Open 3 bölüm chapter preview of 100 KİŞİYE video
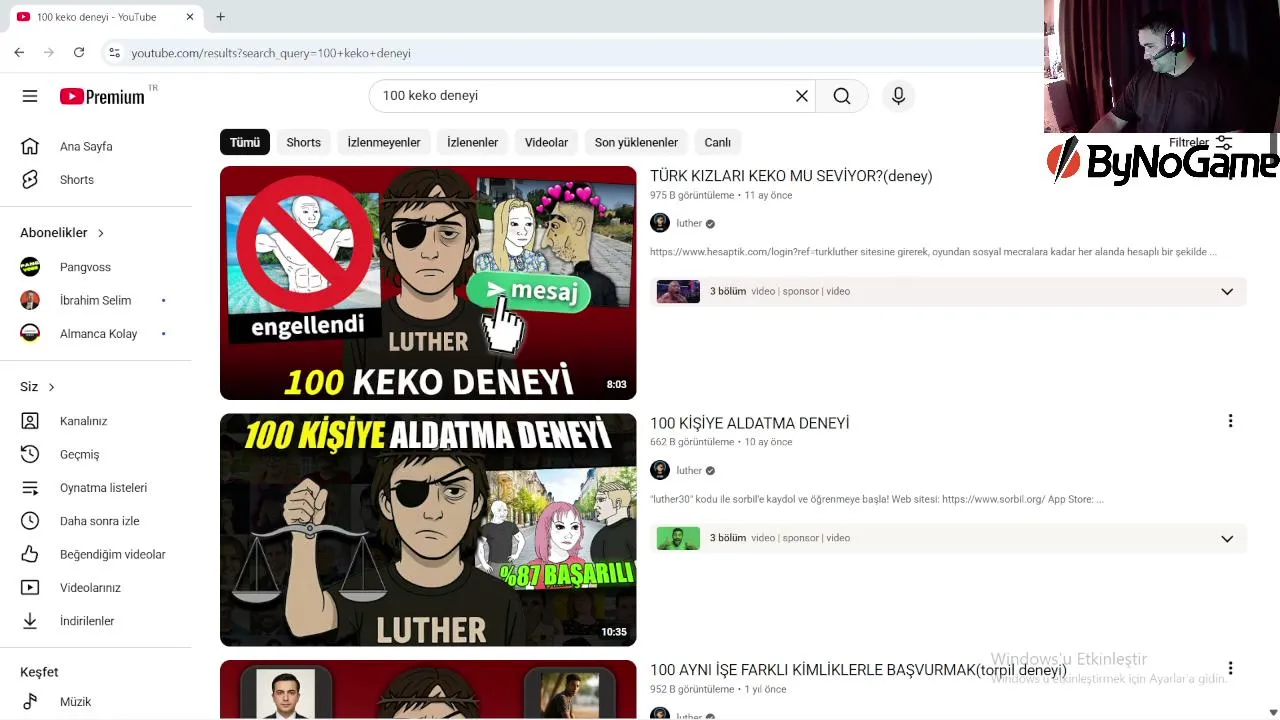 coord(678,538)
